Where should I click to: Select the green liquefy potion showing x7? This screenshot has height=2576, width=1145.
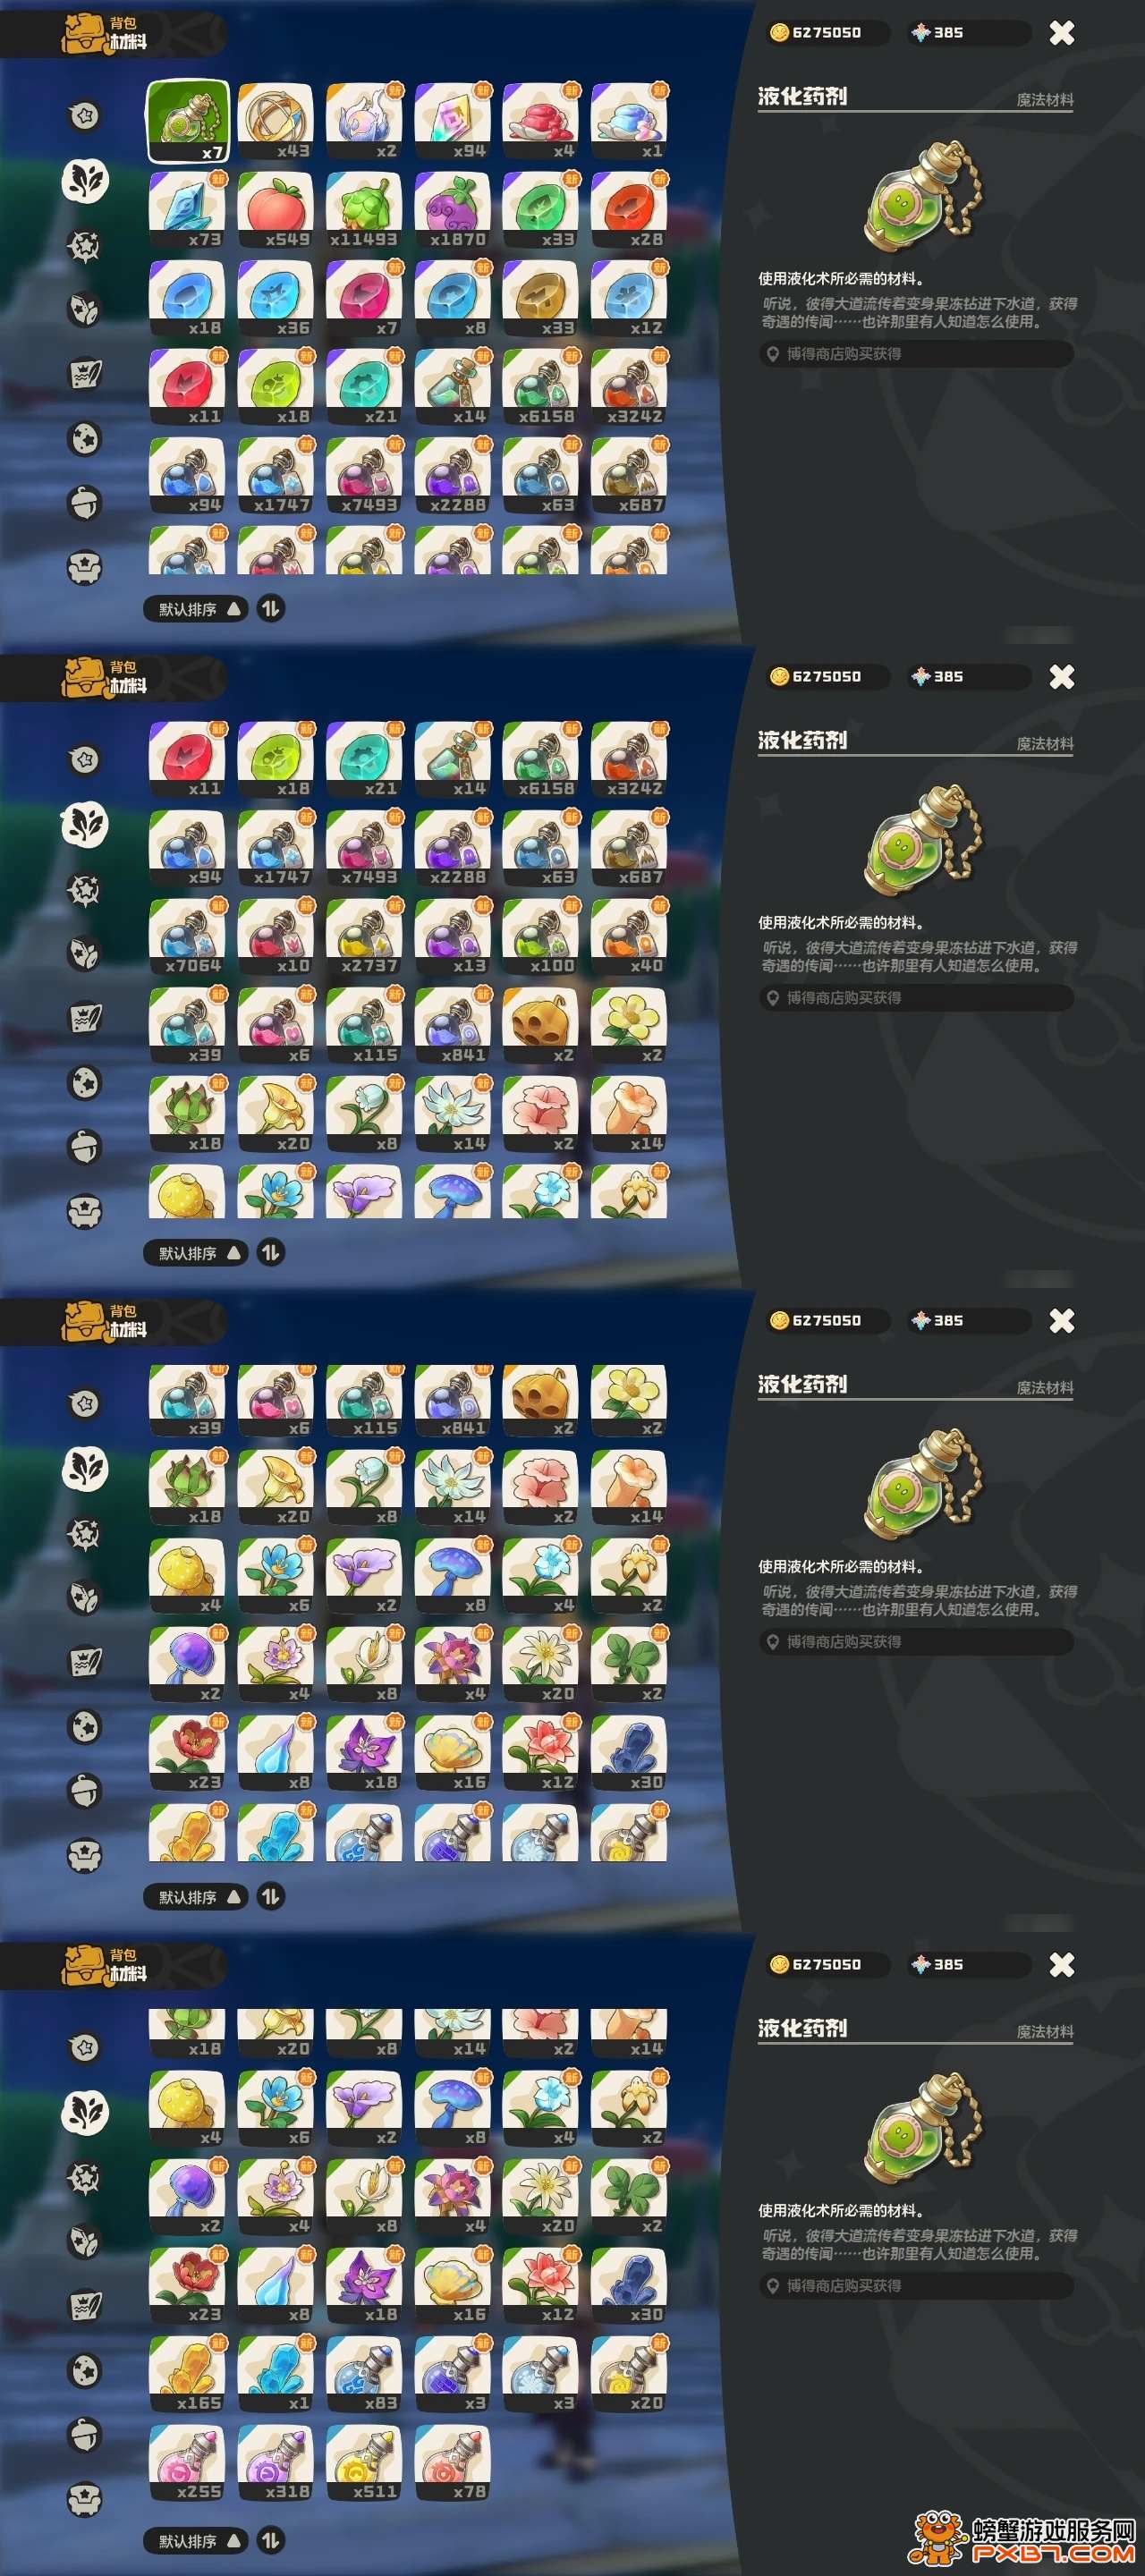(x=188, y=122)
